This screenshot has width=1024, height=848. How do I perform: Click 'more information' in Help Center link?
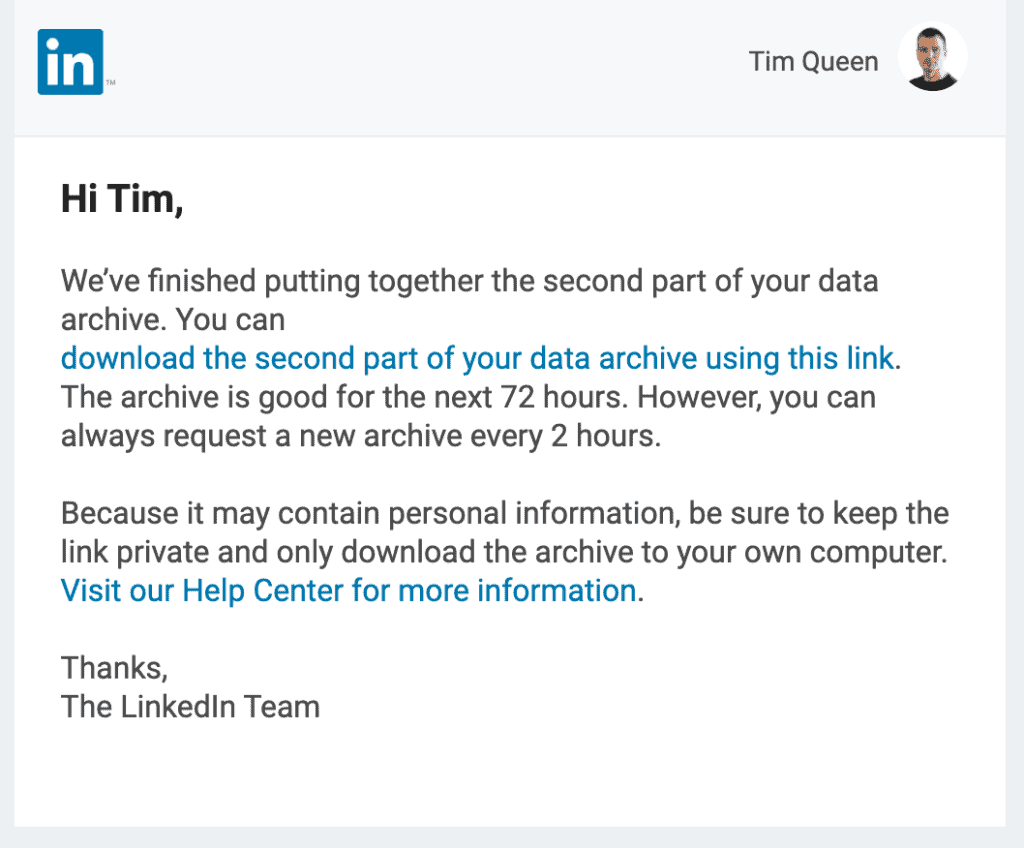coord(516,590)
